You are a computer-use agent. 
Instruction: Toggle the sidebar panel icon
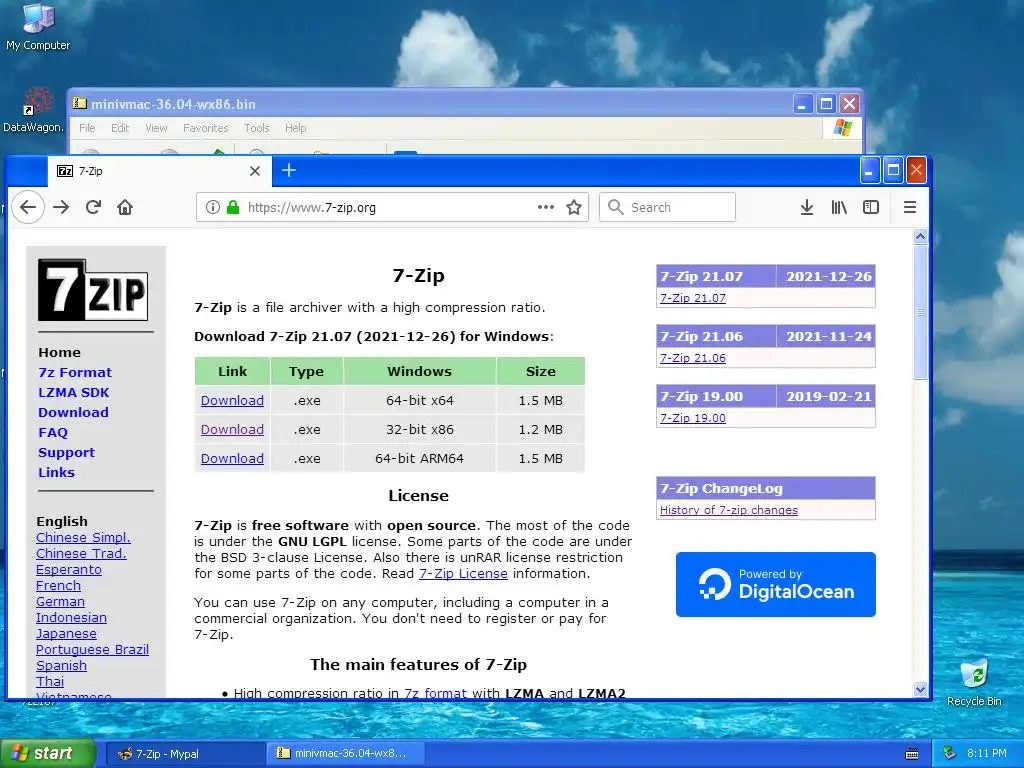tap(871, 208)
